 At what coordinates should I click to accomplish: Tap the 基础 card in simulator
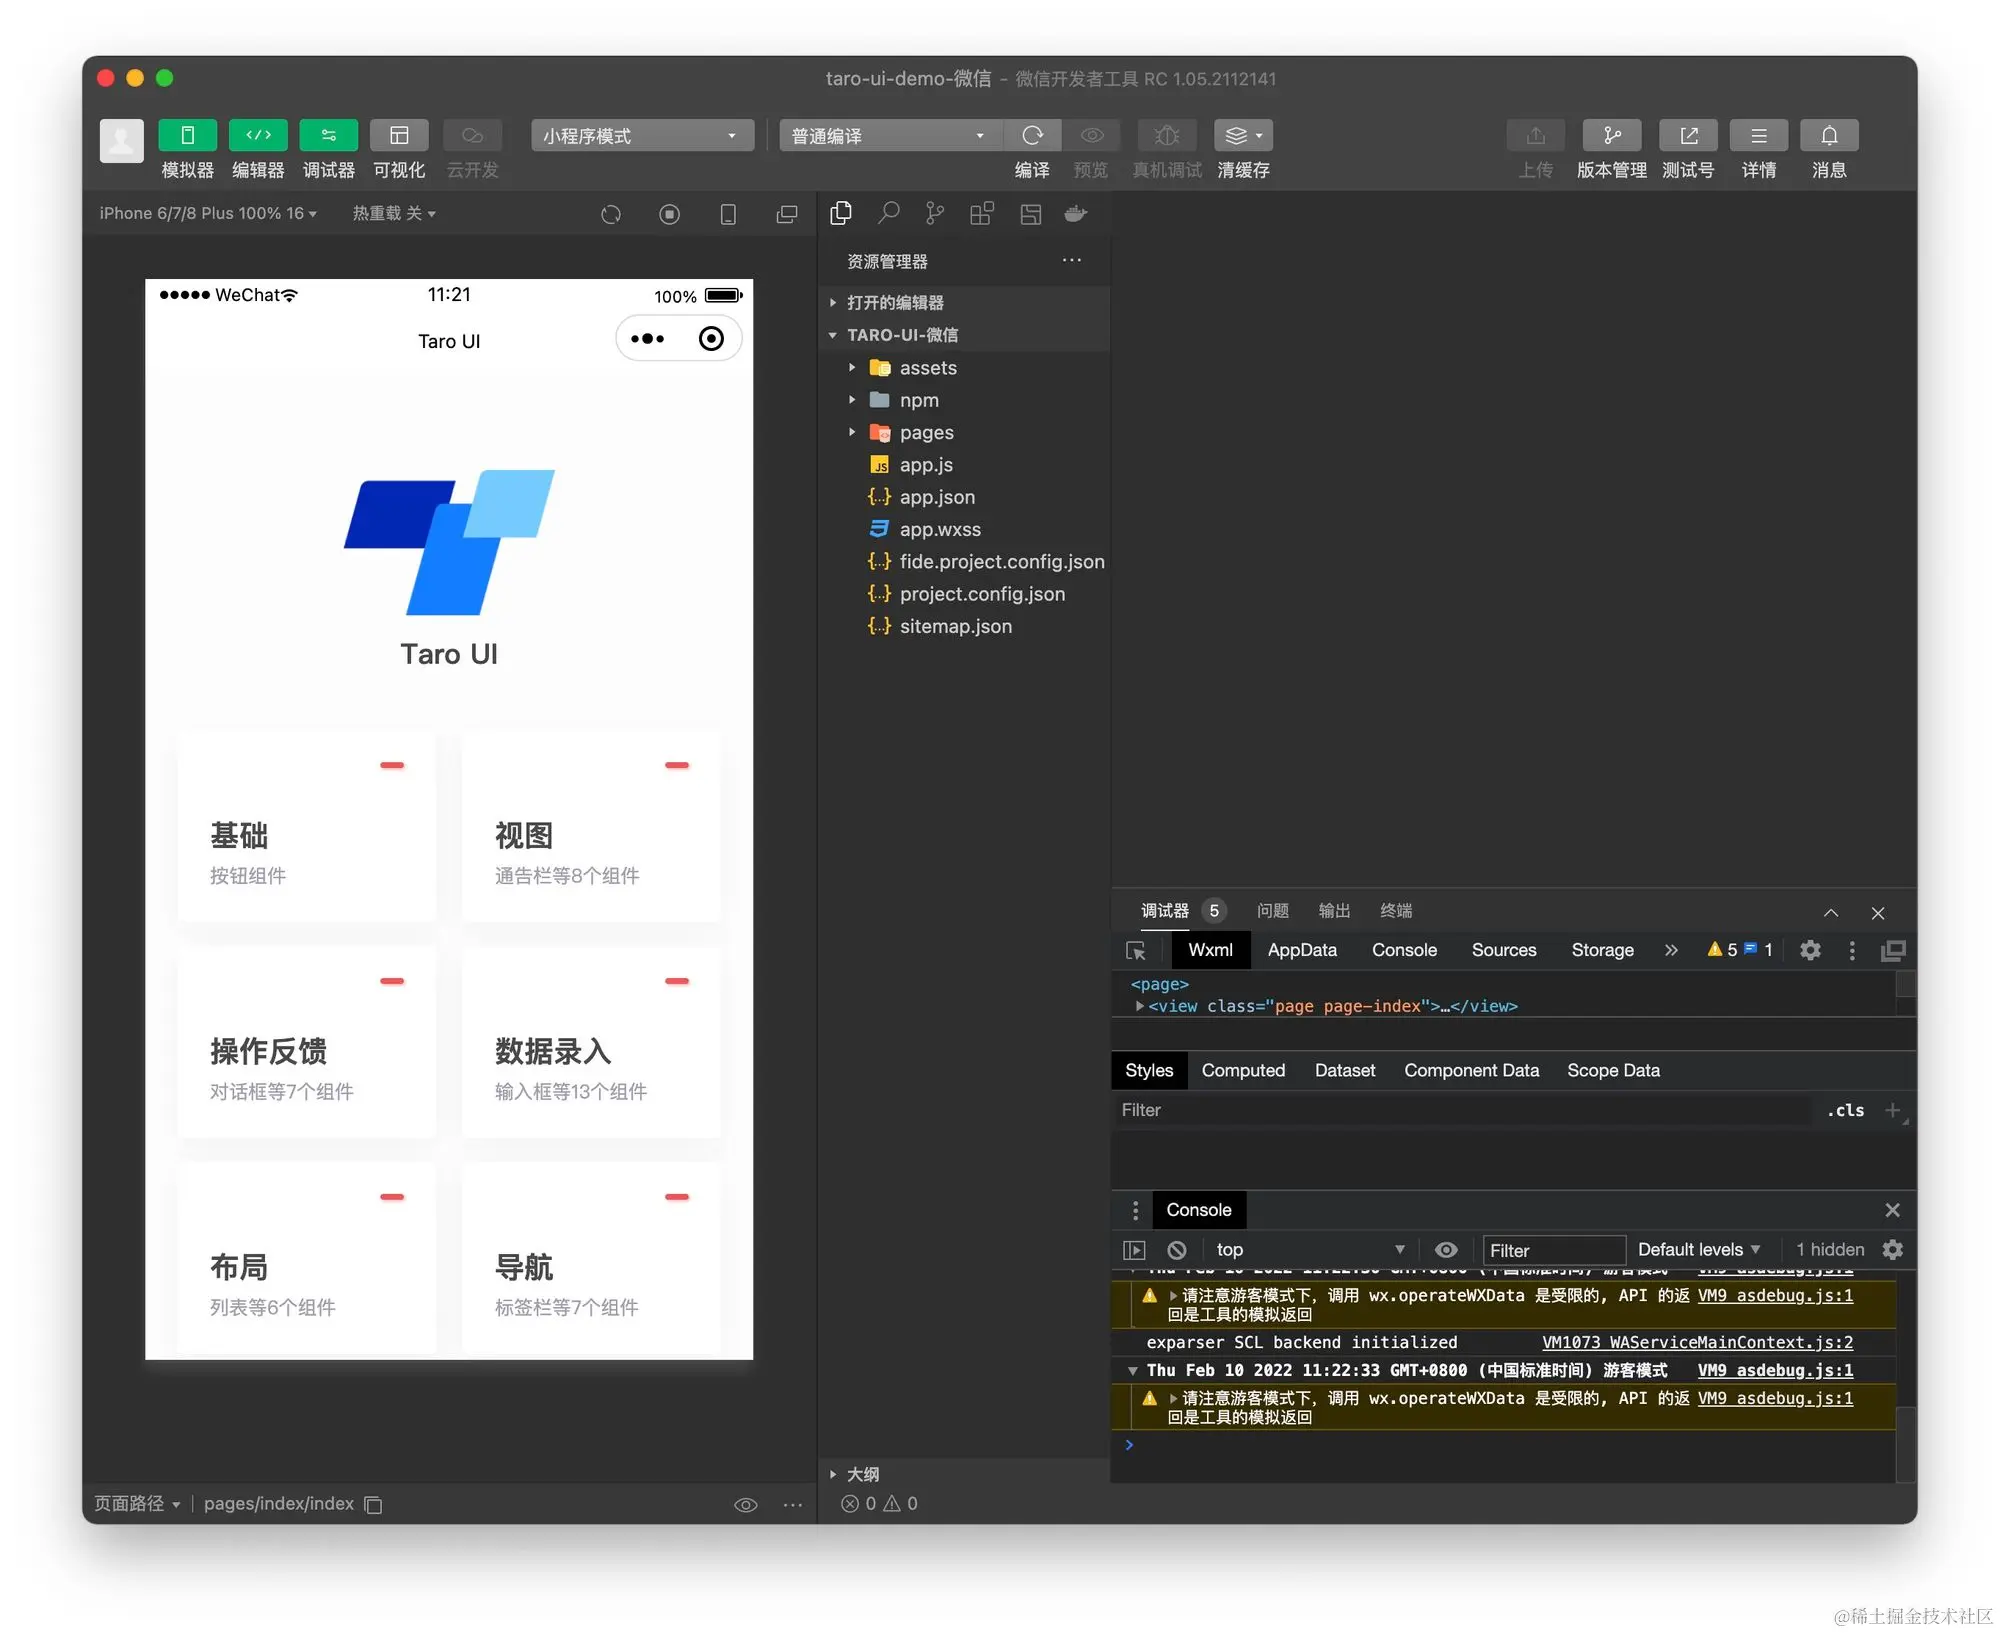tap(306, 828)
